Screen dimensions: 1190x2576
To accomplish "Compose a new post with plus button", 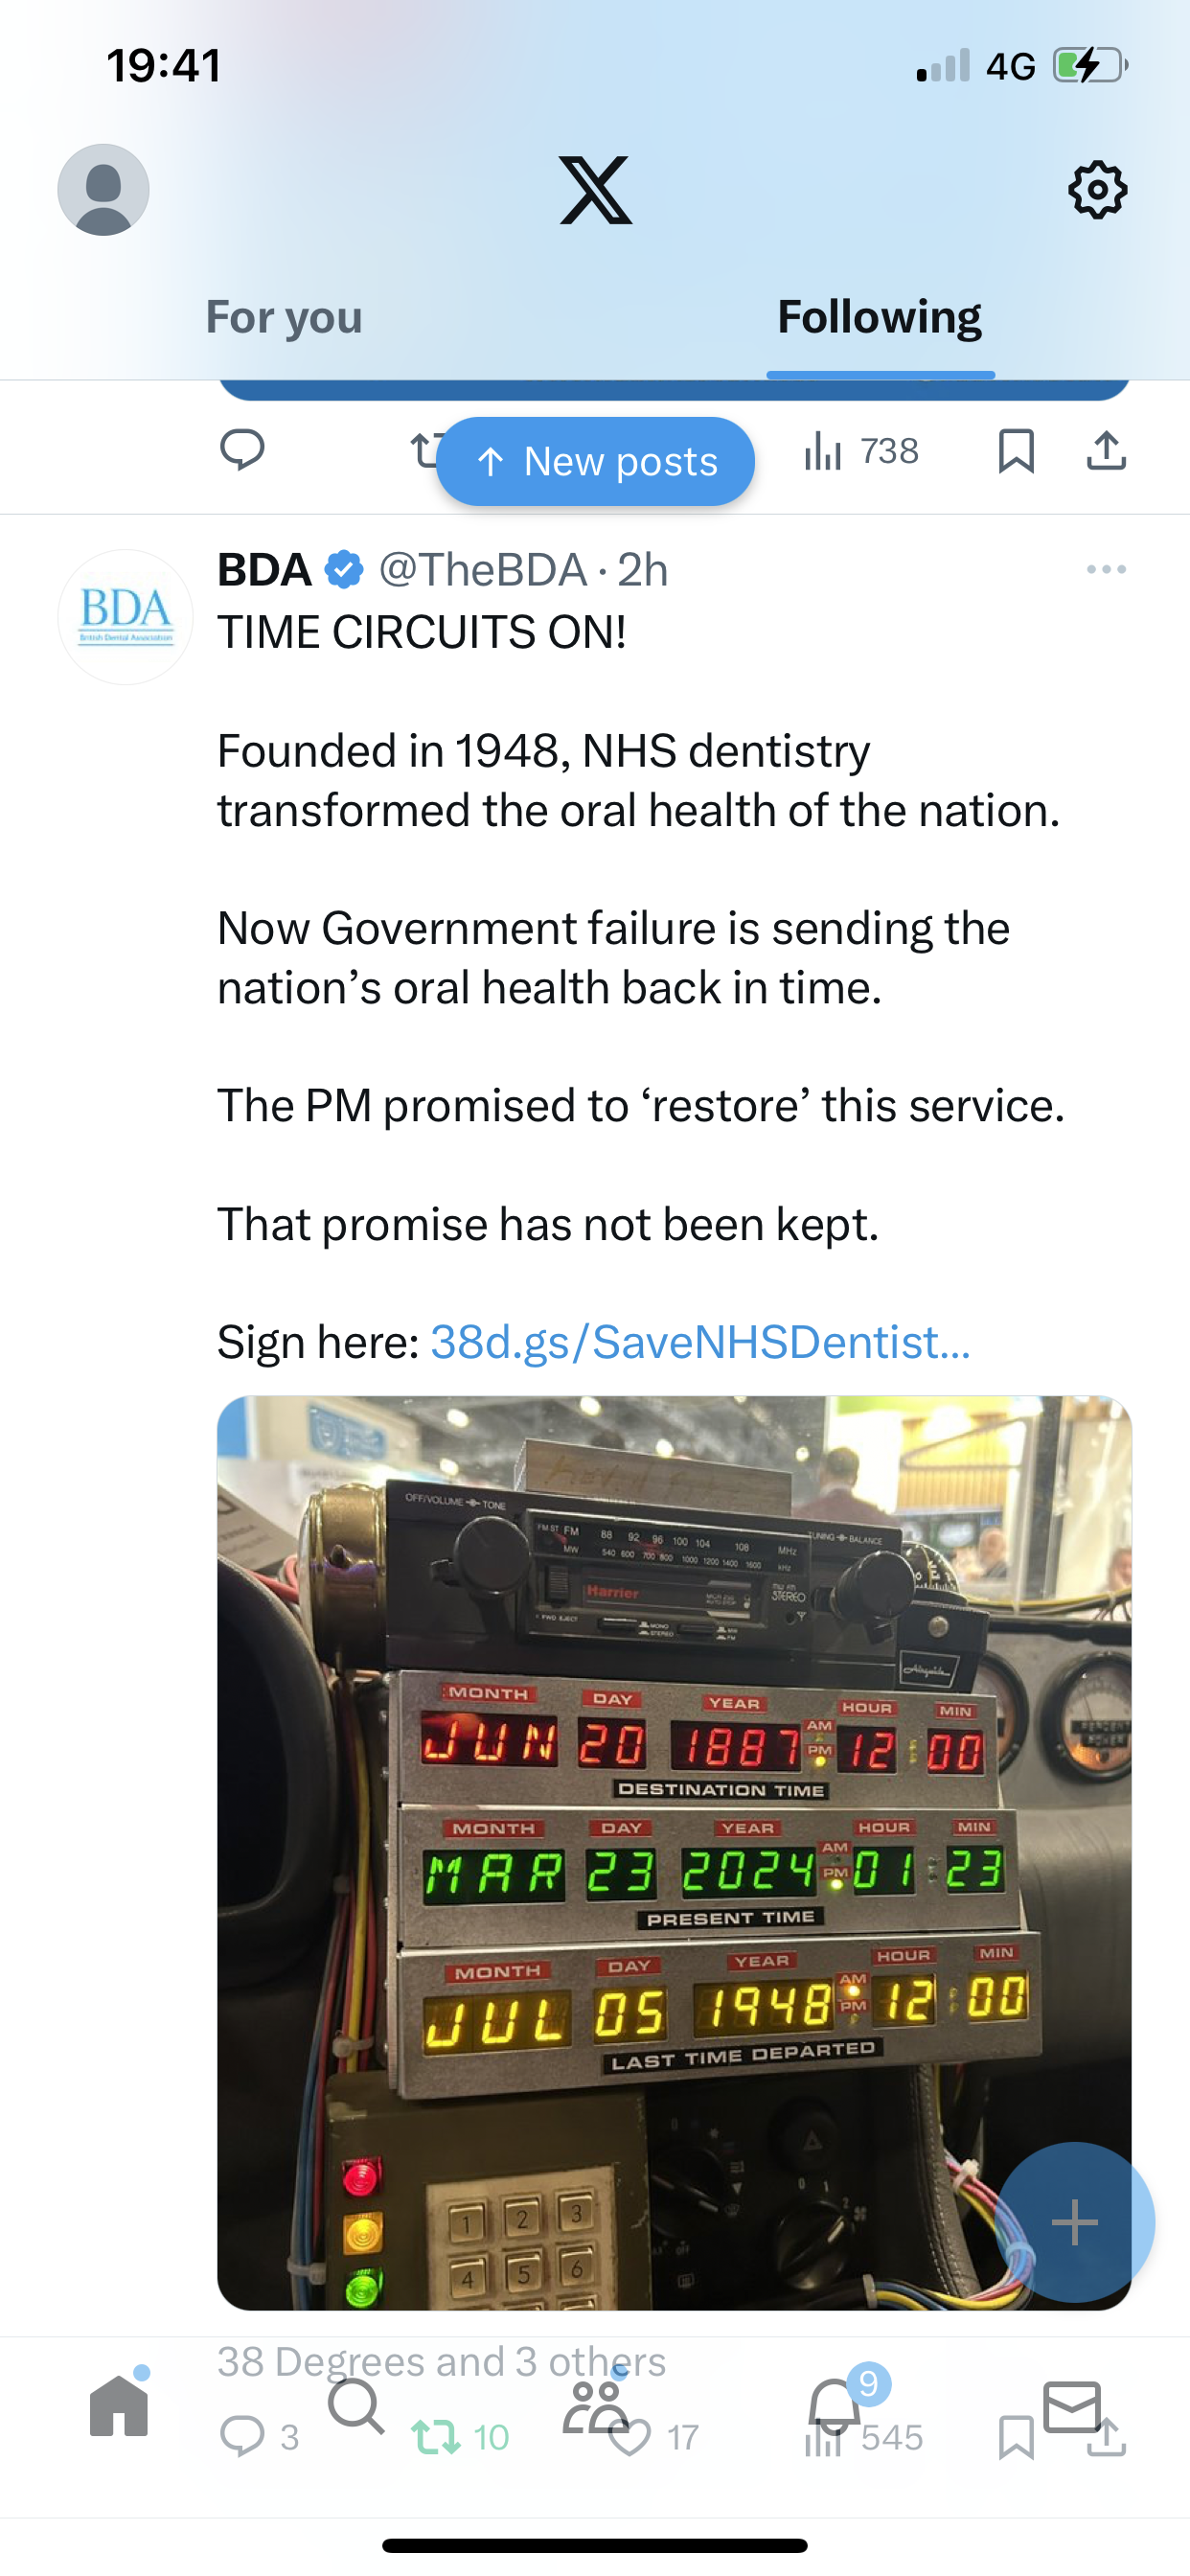I will point(1074,2222).
